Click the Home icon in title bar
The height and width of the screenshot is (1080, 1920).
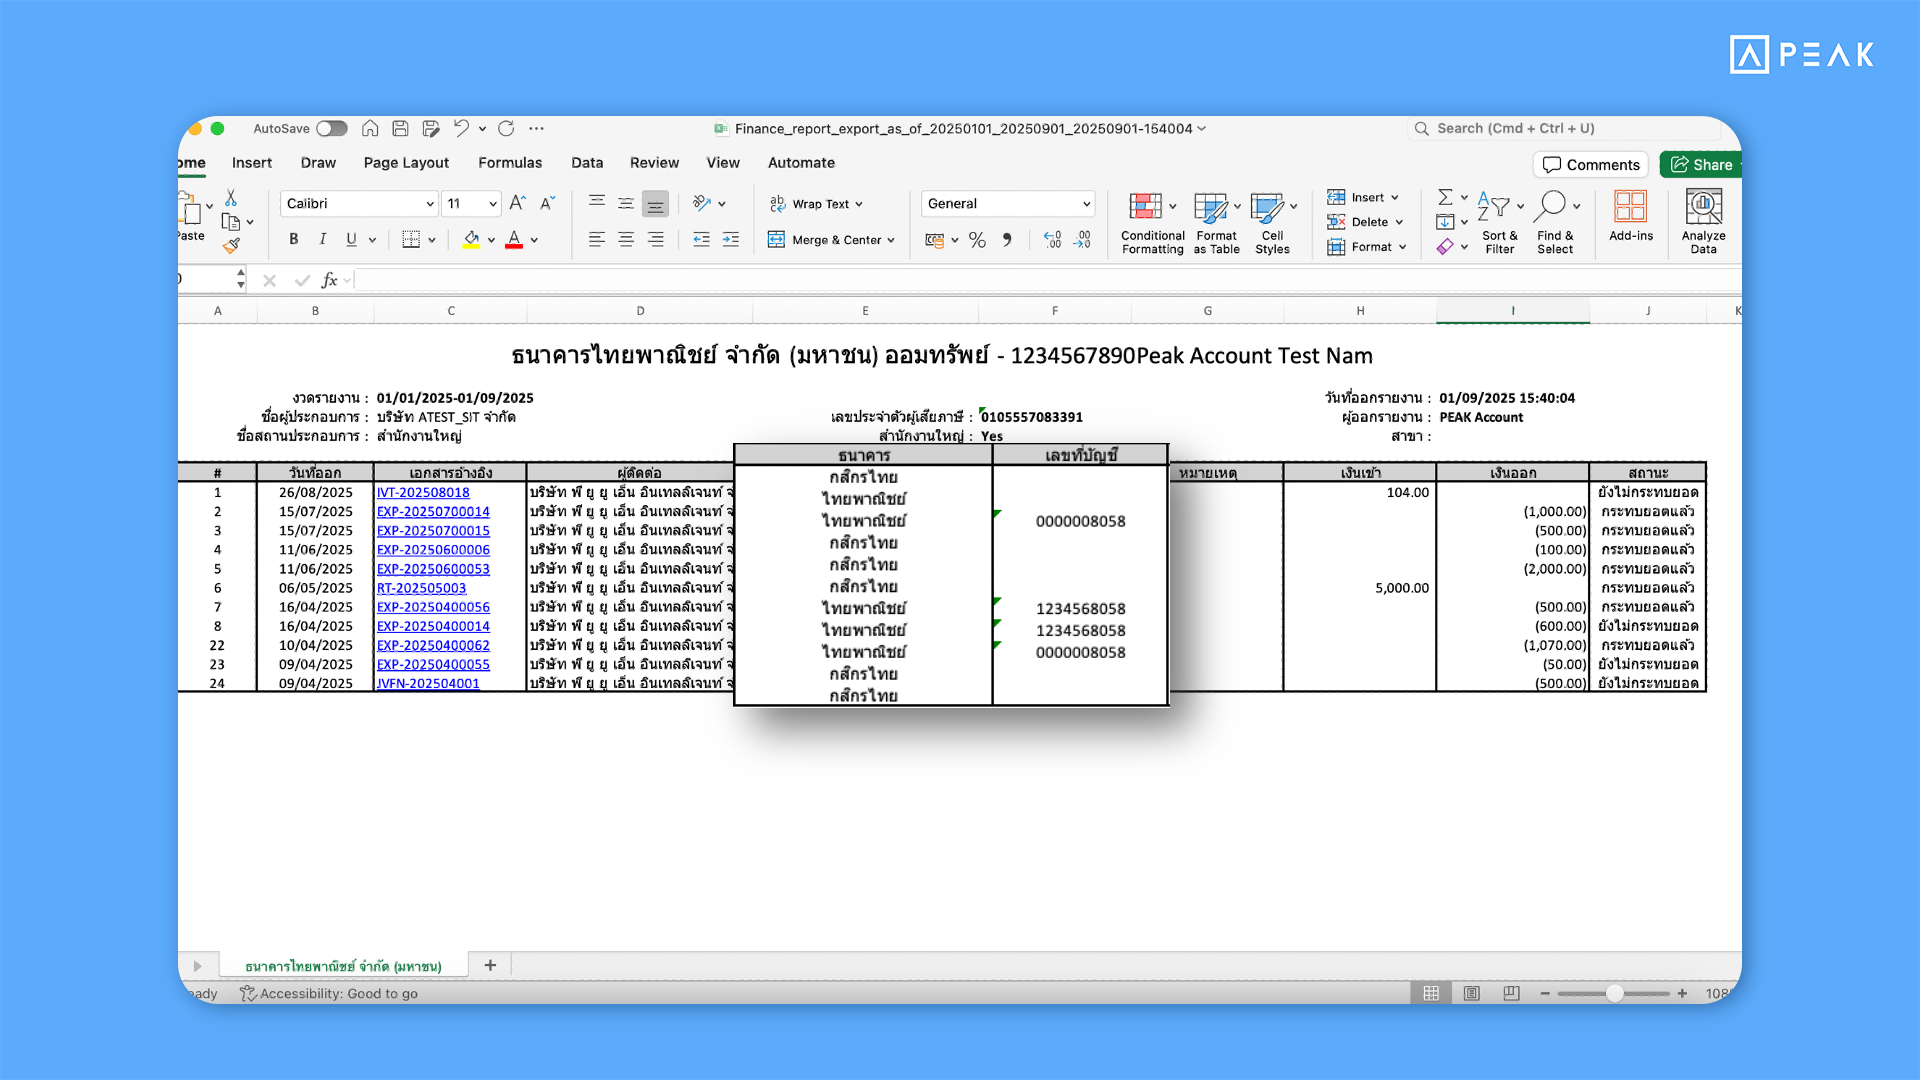(370, 128)
